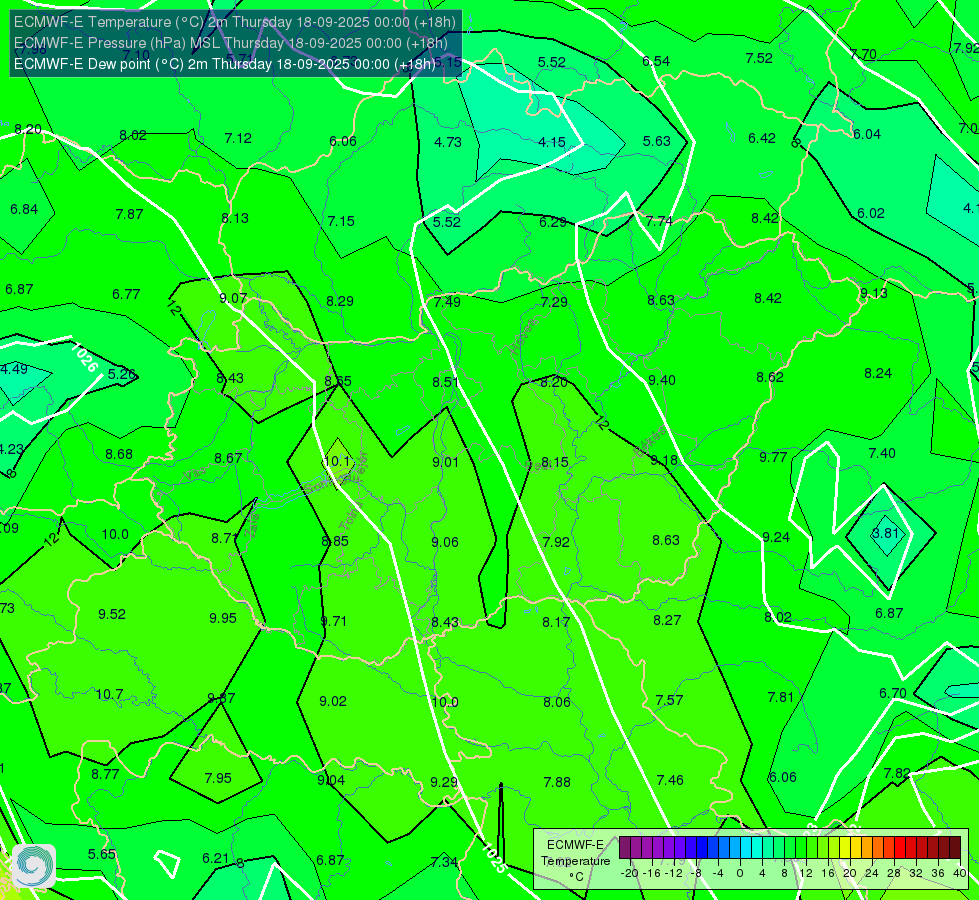
Task: Click the 7.57 temperature value
Action: pyautogui.click(x=669, y=700)
